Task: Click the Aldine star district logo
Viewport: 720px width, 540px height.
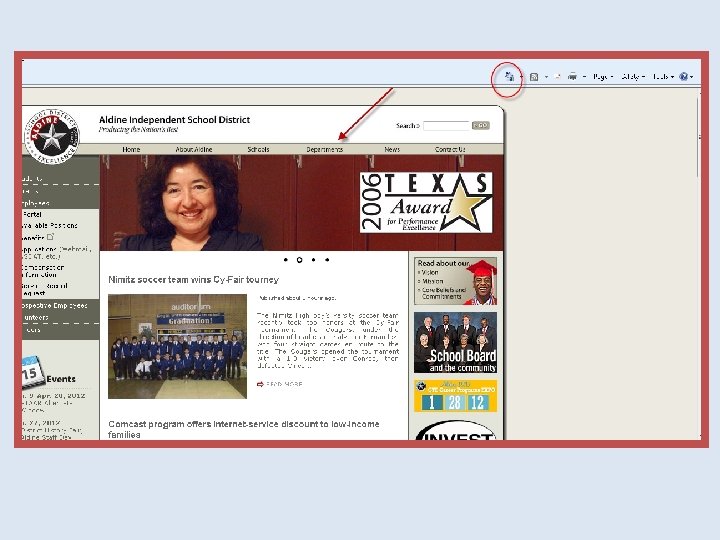Action: coord(51,136)
